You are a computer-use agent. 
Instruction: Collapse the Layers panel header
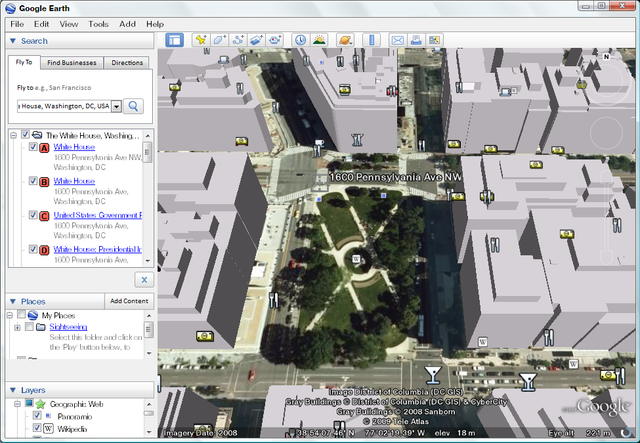[12, 390]
